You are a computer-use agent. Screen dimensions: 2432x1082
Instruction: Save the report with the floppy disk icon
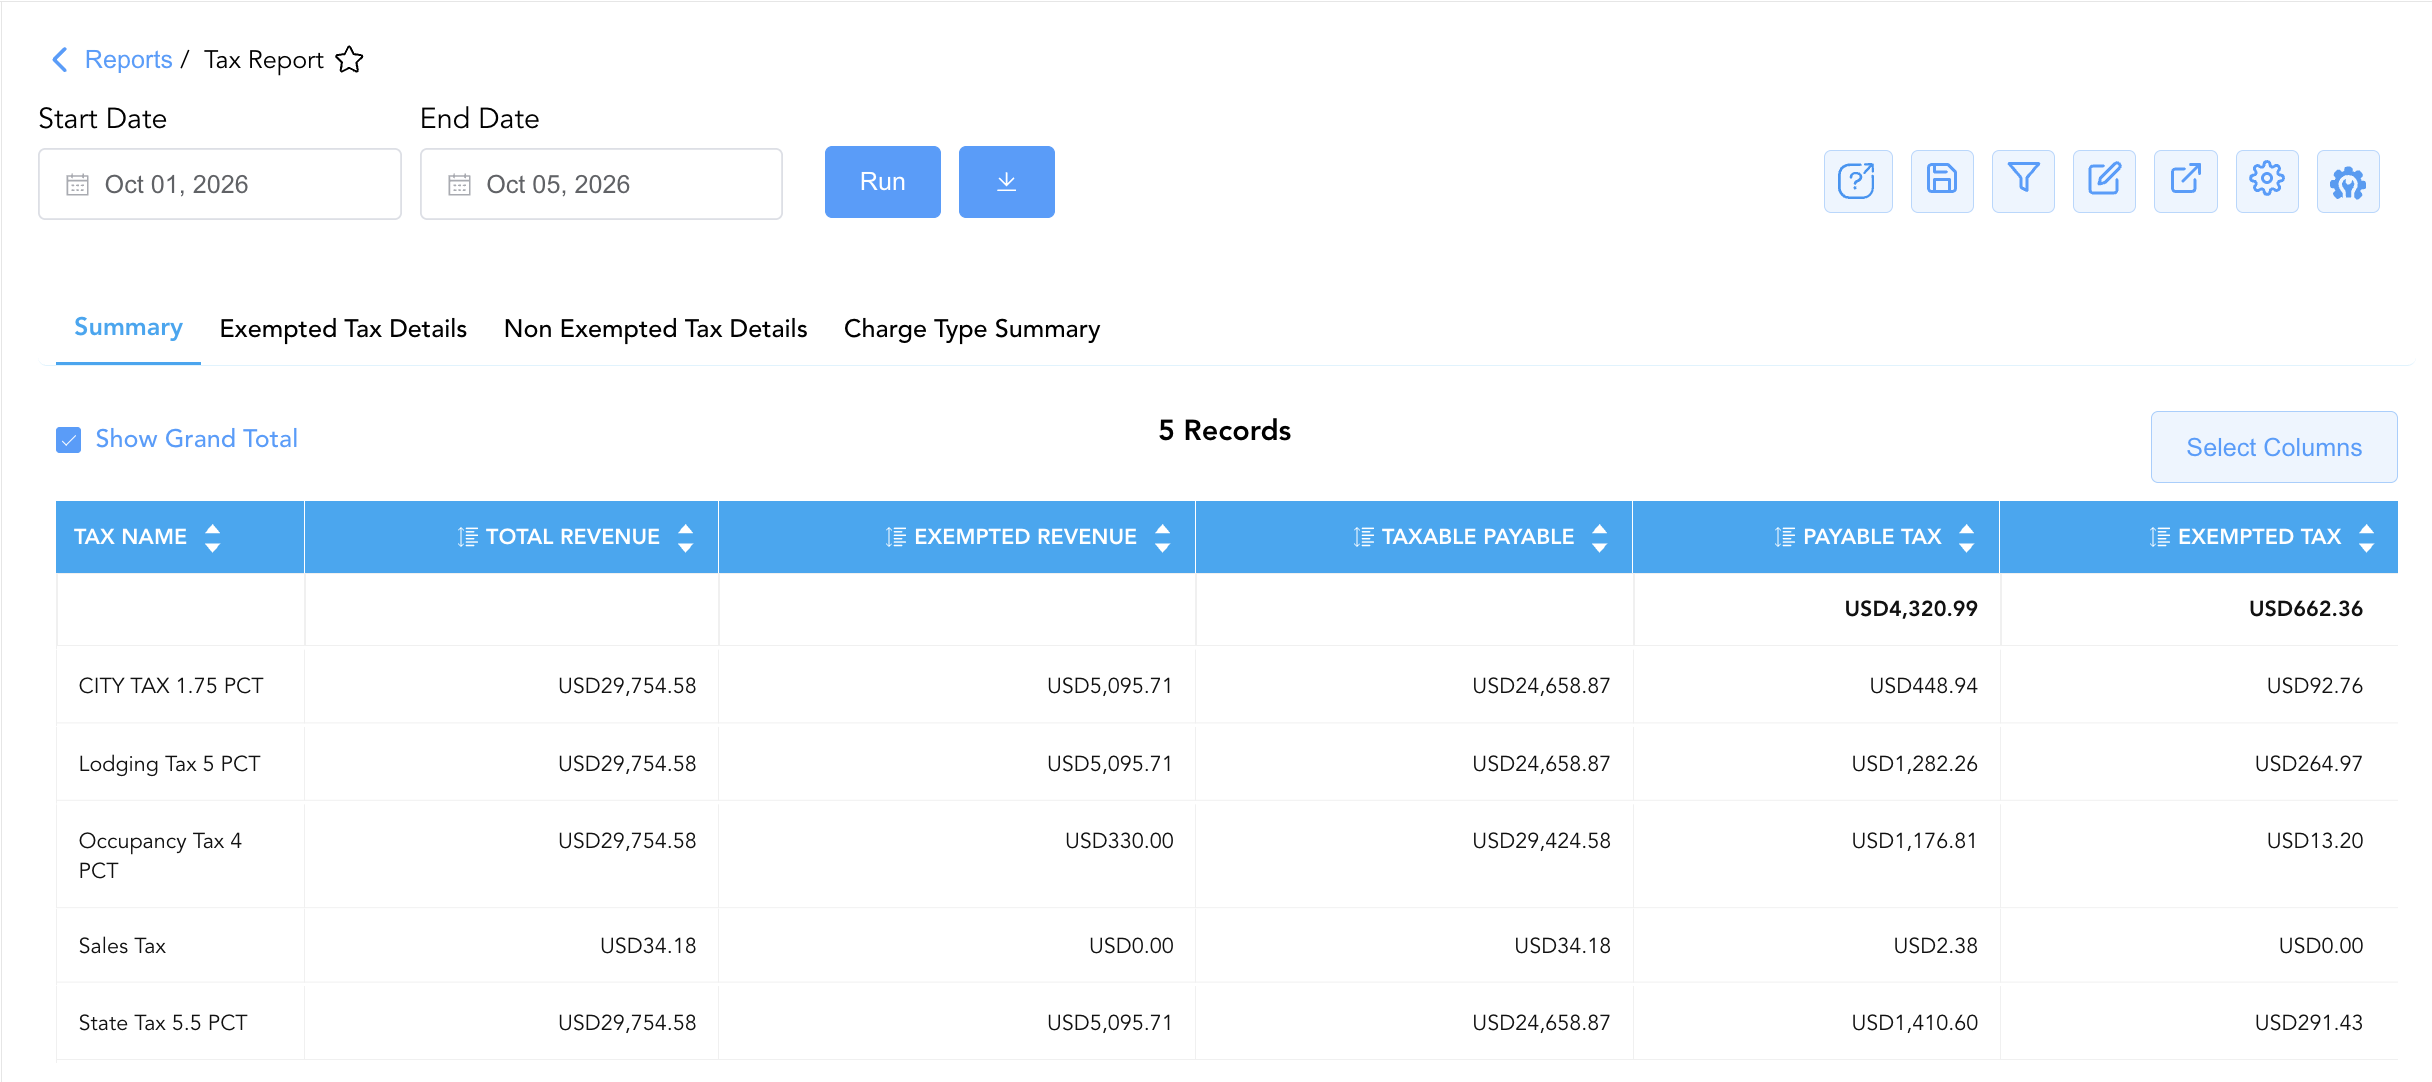pyautogui.click(x=1941, y=182)
